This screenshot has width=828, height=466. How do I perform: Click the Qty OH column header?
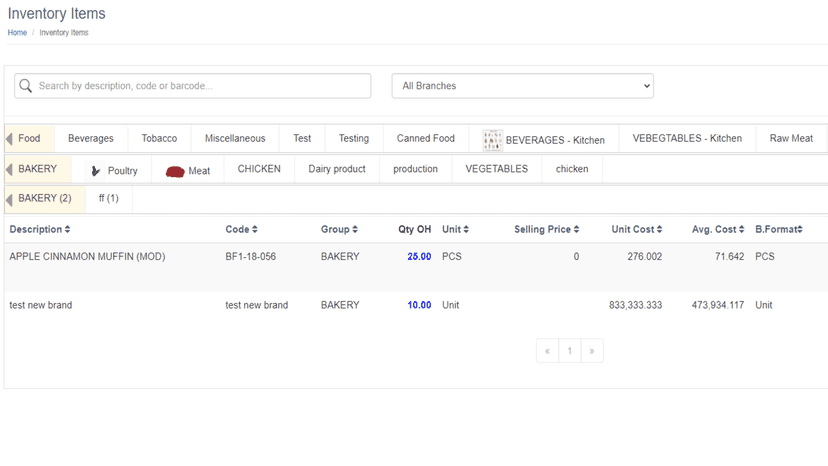(x=415, y=229)
